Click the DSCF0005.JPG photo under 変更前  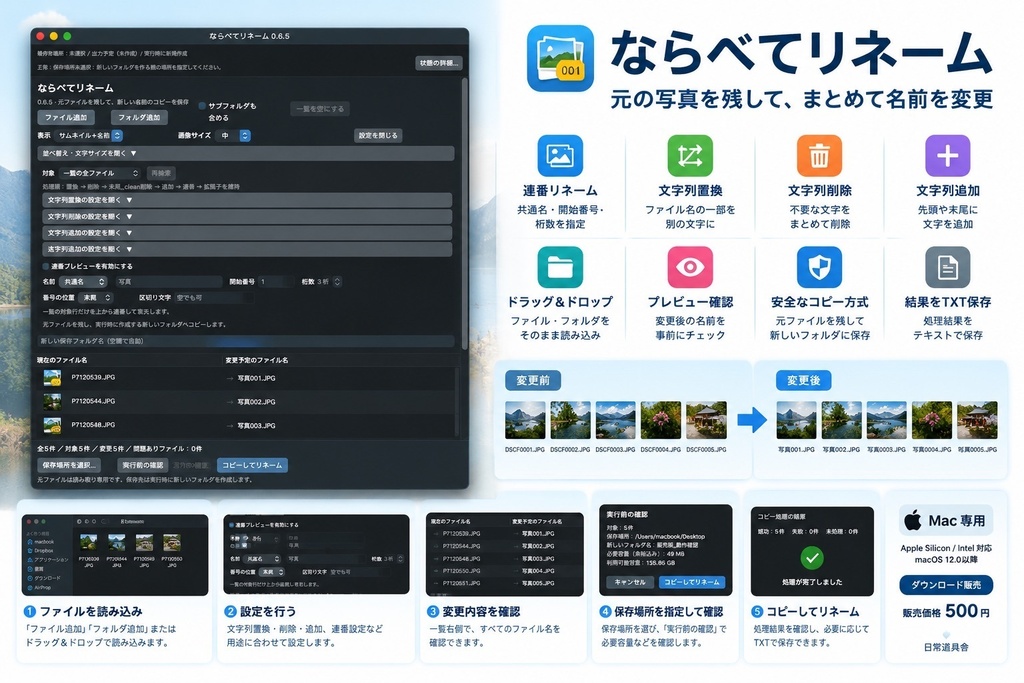tap(706, 420)
